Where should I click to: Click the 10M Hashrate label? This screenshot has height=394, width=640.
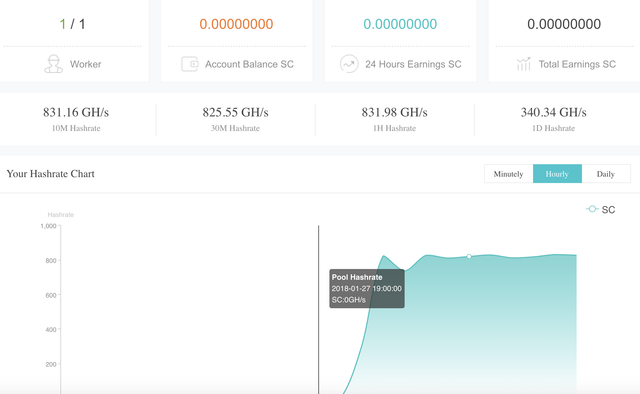[76, 128]
